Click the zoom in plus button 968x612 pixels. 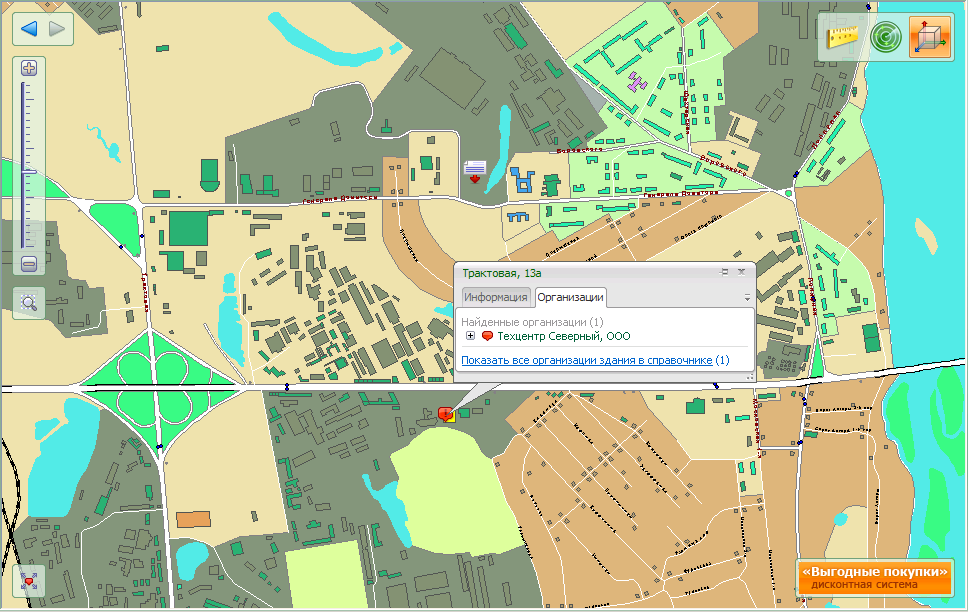29,69
